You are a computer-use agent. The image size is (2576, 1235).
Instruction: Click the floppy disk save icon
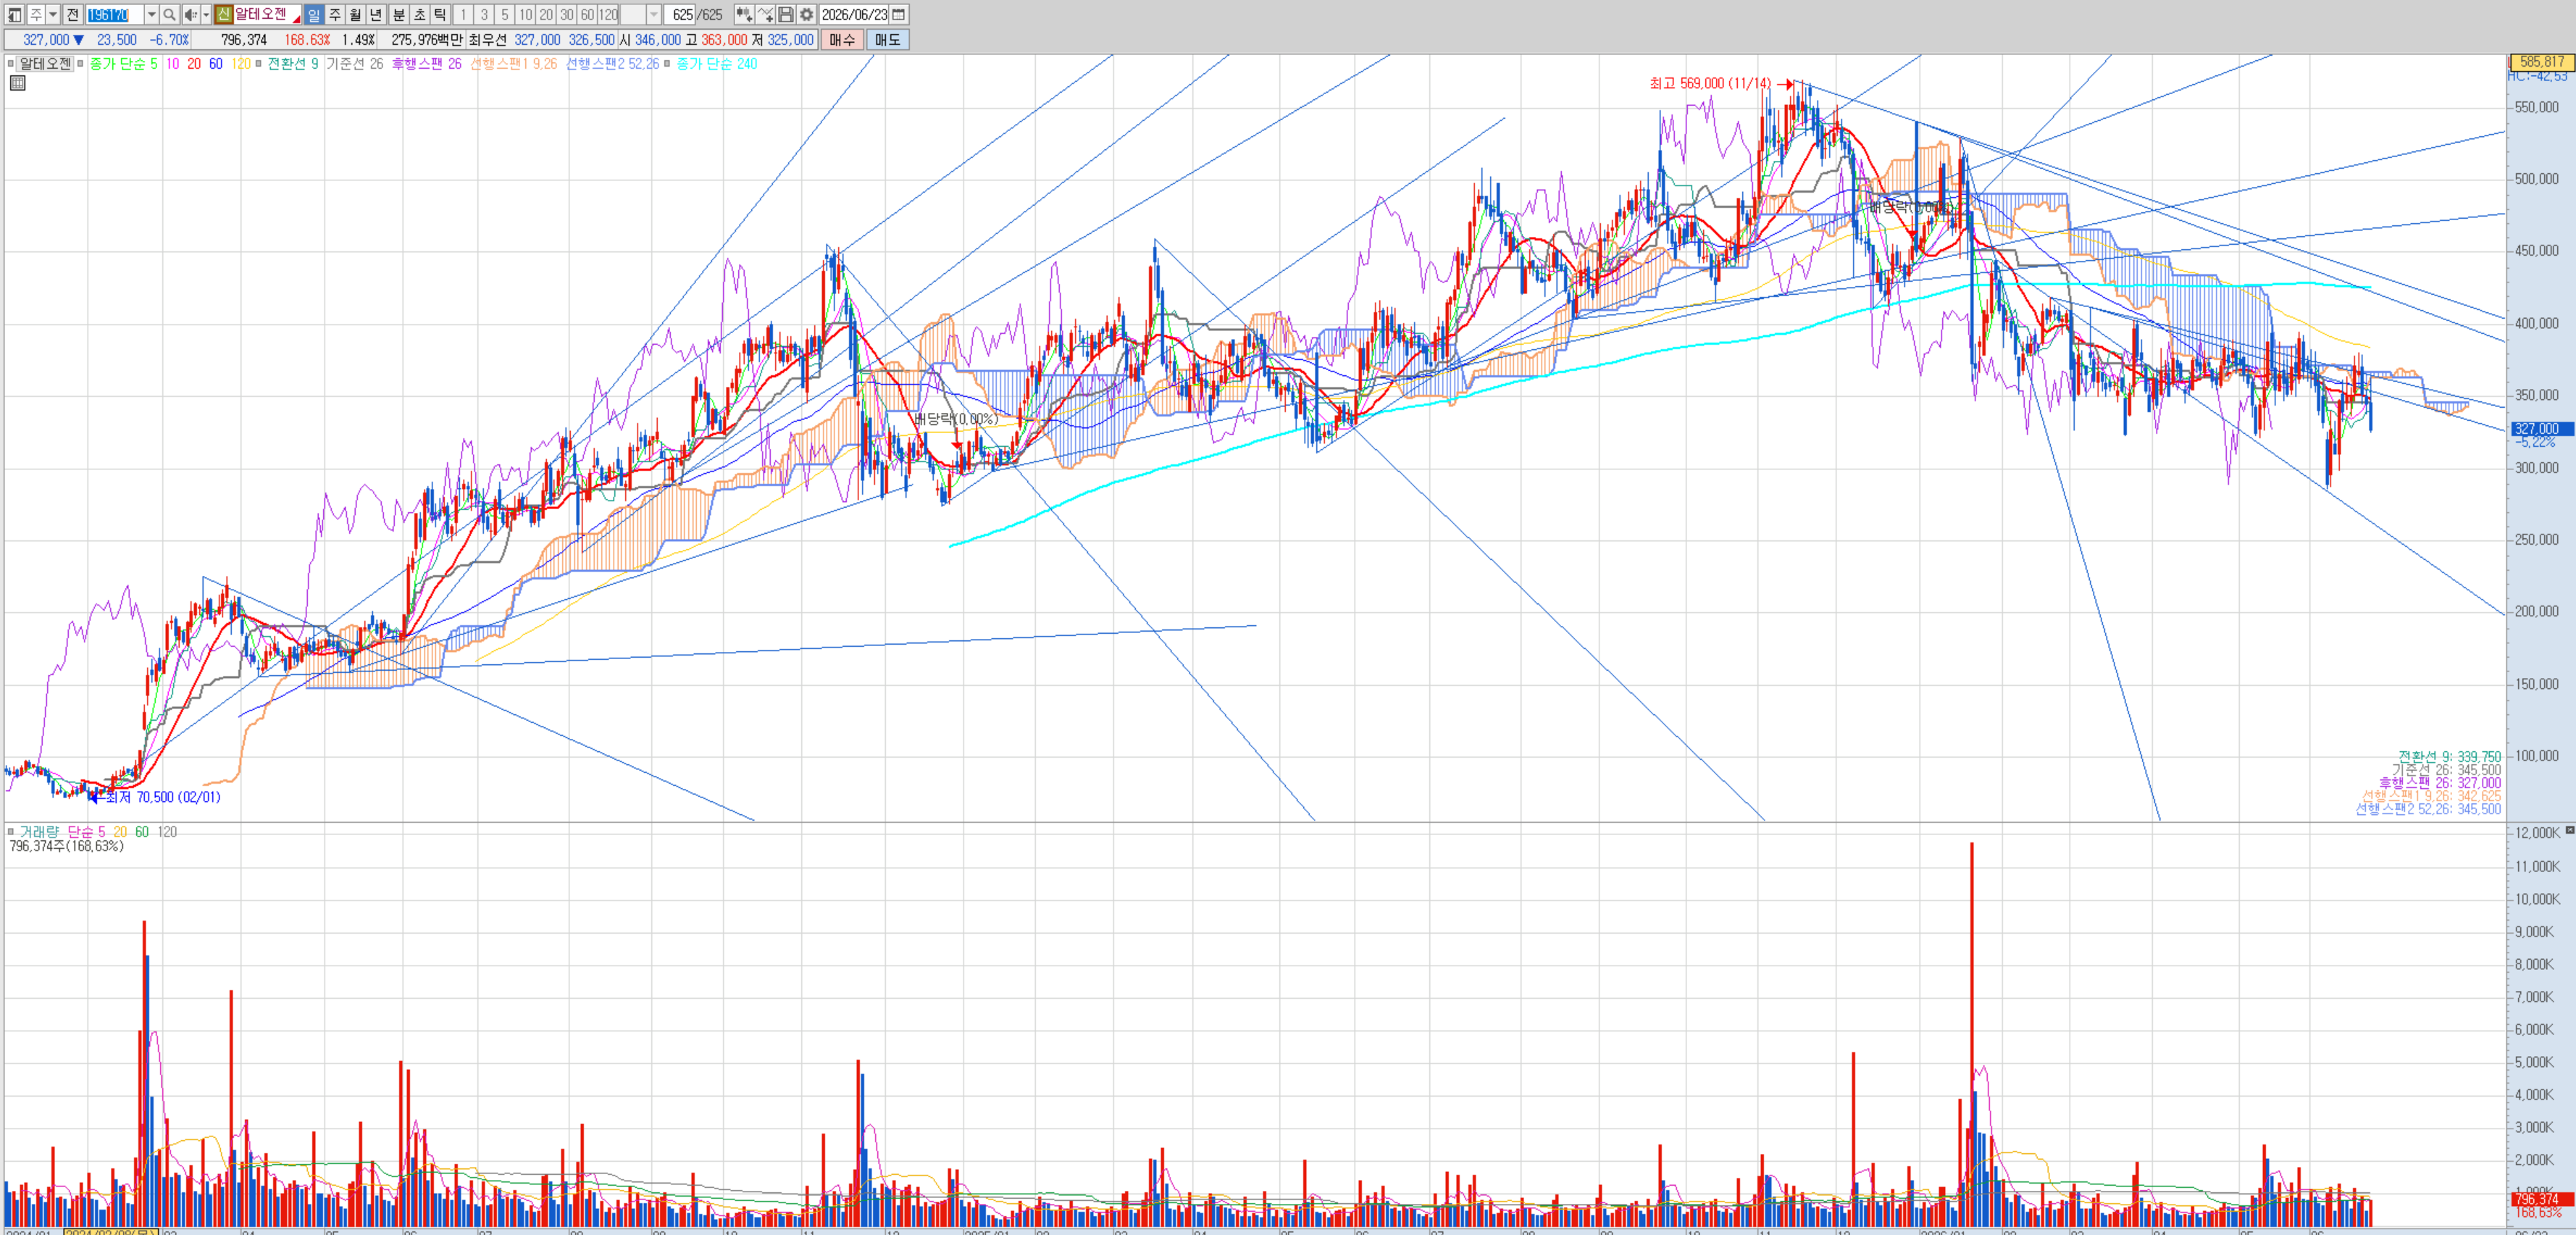pos(786,14)
